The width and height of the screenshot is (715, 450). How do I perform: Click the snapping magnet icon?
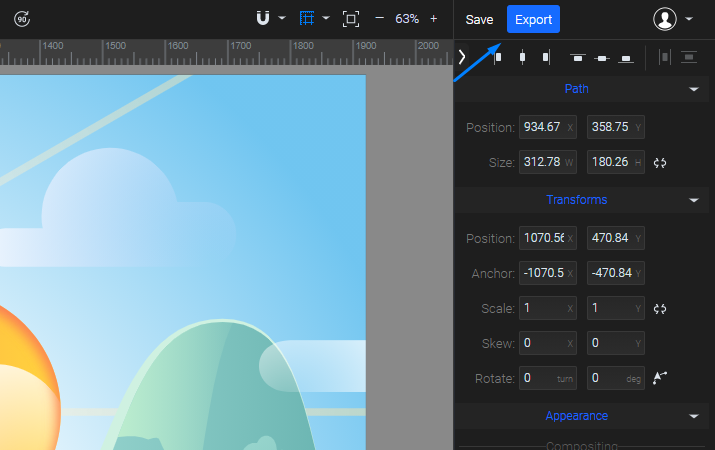(x=263, y=19)
